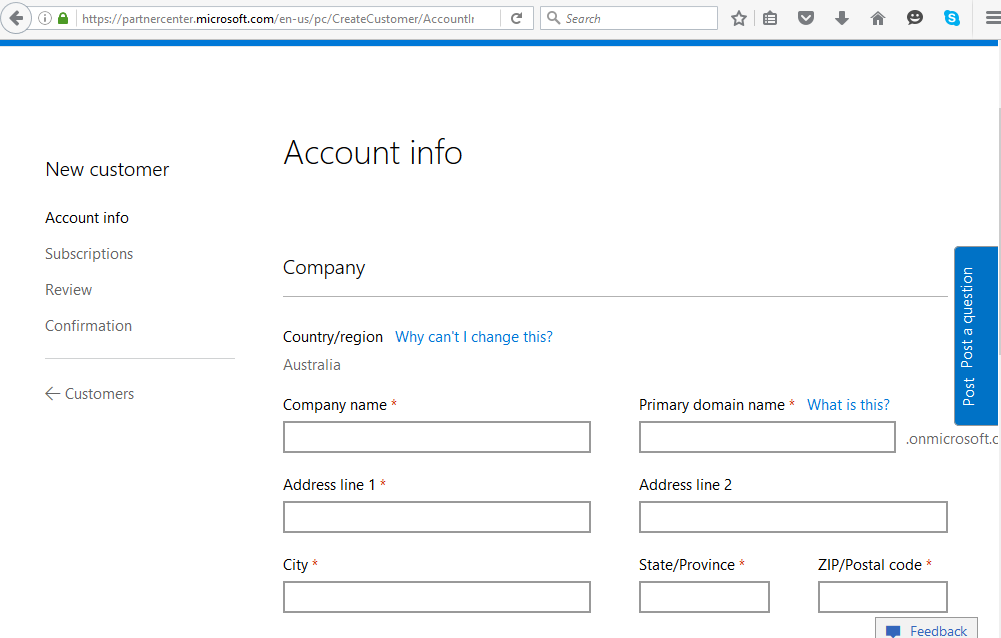
Task: Click the State/Province field
Action: (x=704, y=596)
